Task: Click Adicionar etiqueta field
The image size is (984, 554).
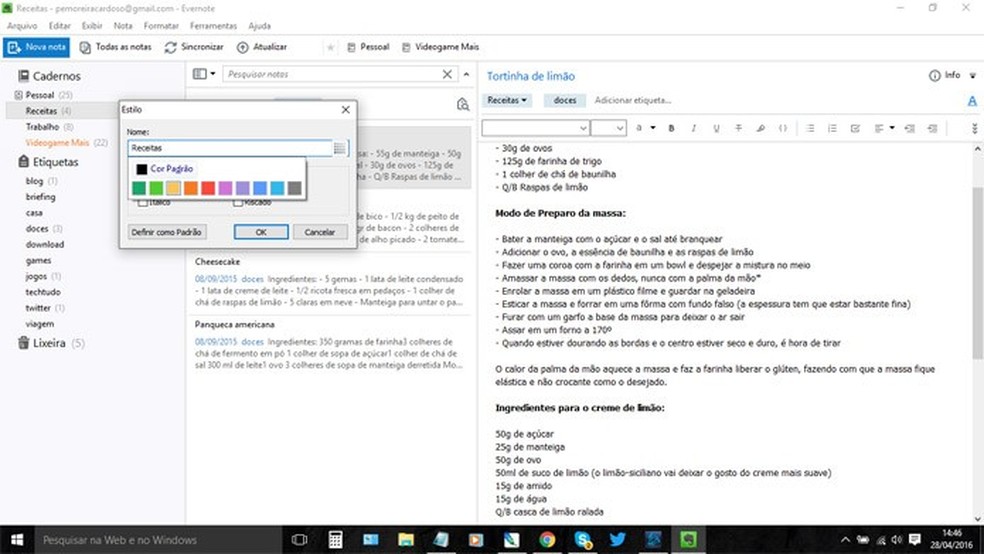Action: (633, 100)
